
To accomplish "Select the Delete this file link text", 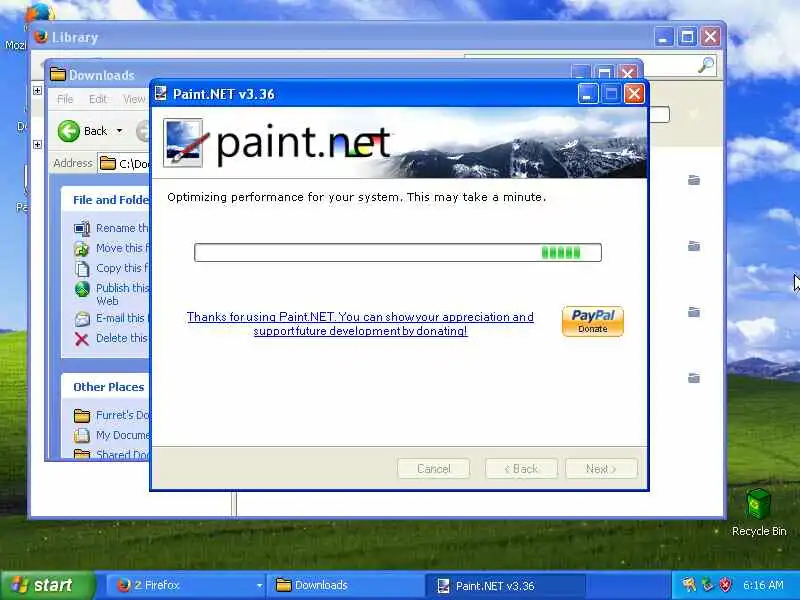I will coord(122,338).
